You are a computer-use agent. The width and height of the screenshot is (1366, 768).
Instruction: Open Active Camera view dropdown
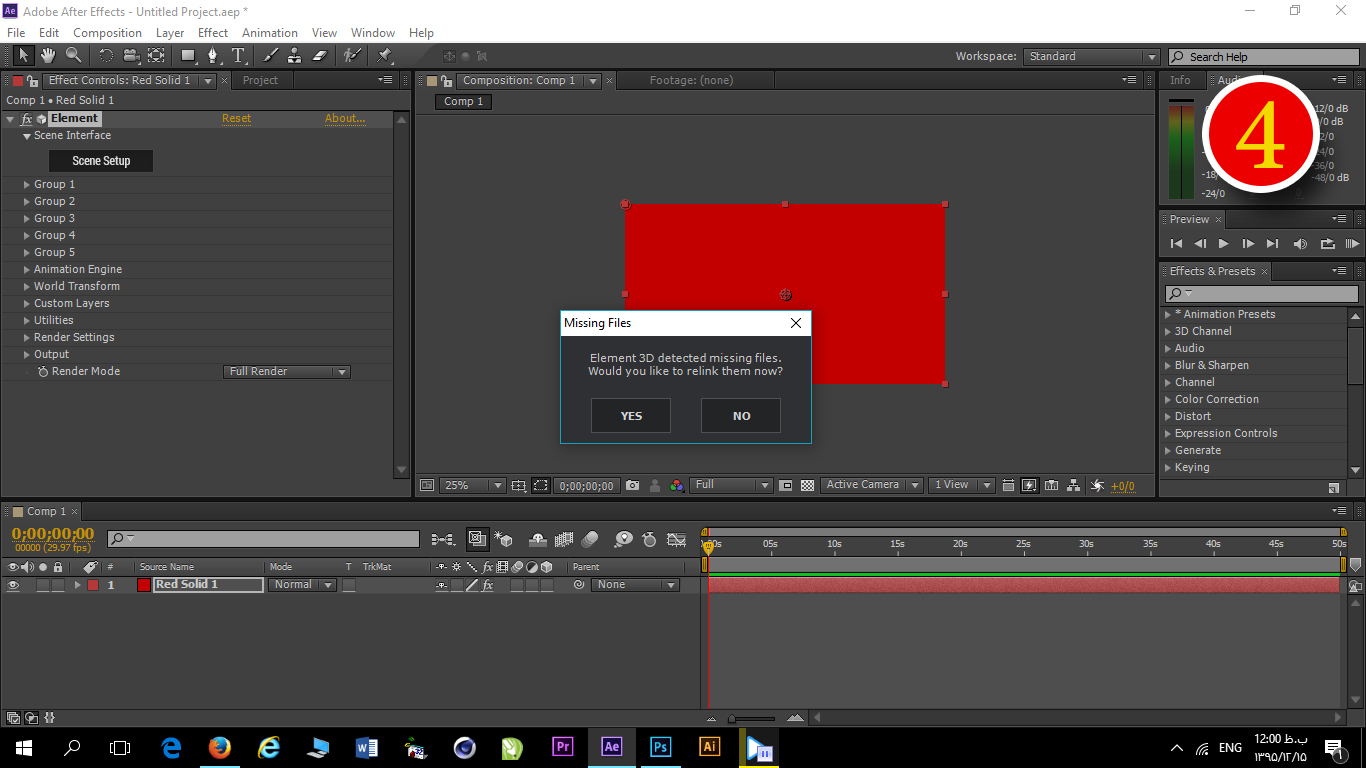pos(871,485)
